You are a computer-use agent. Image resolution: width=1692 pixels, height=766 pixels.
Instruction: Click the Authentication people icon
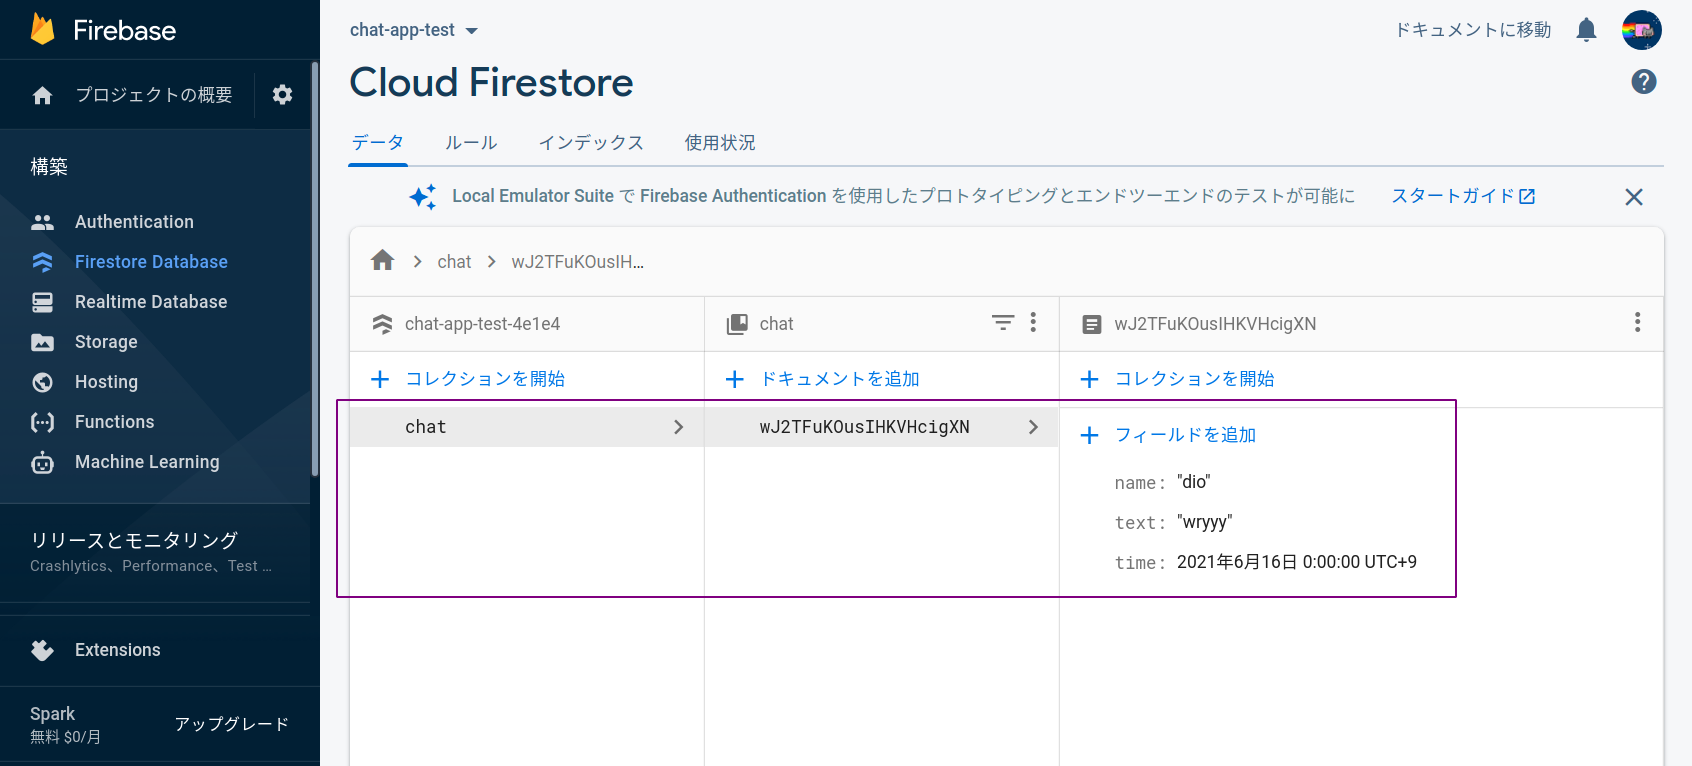point(42,222)
